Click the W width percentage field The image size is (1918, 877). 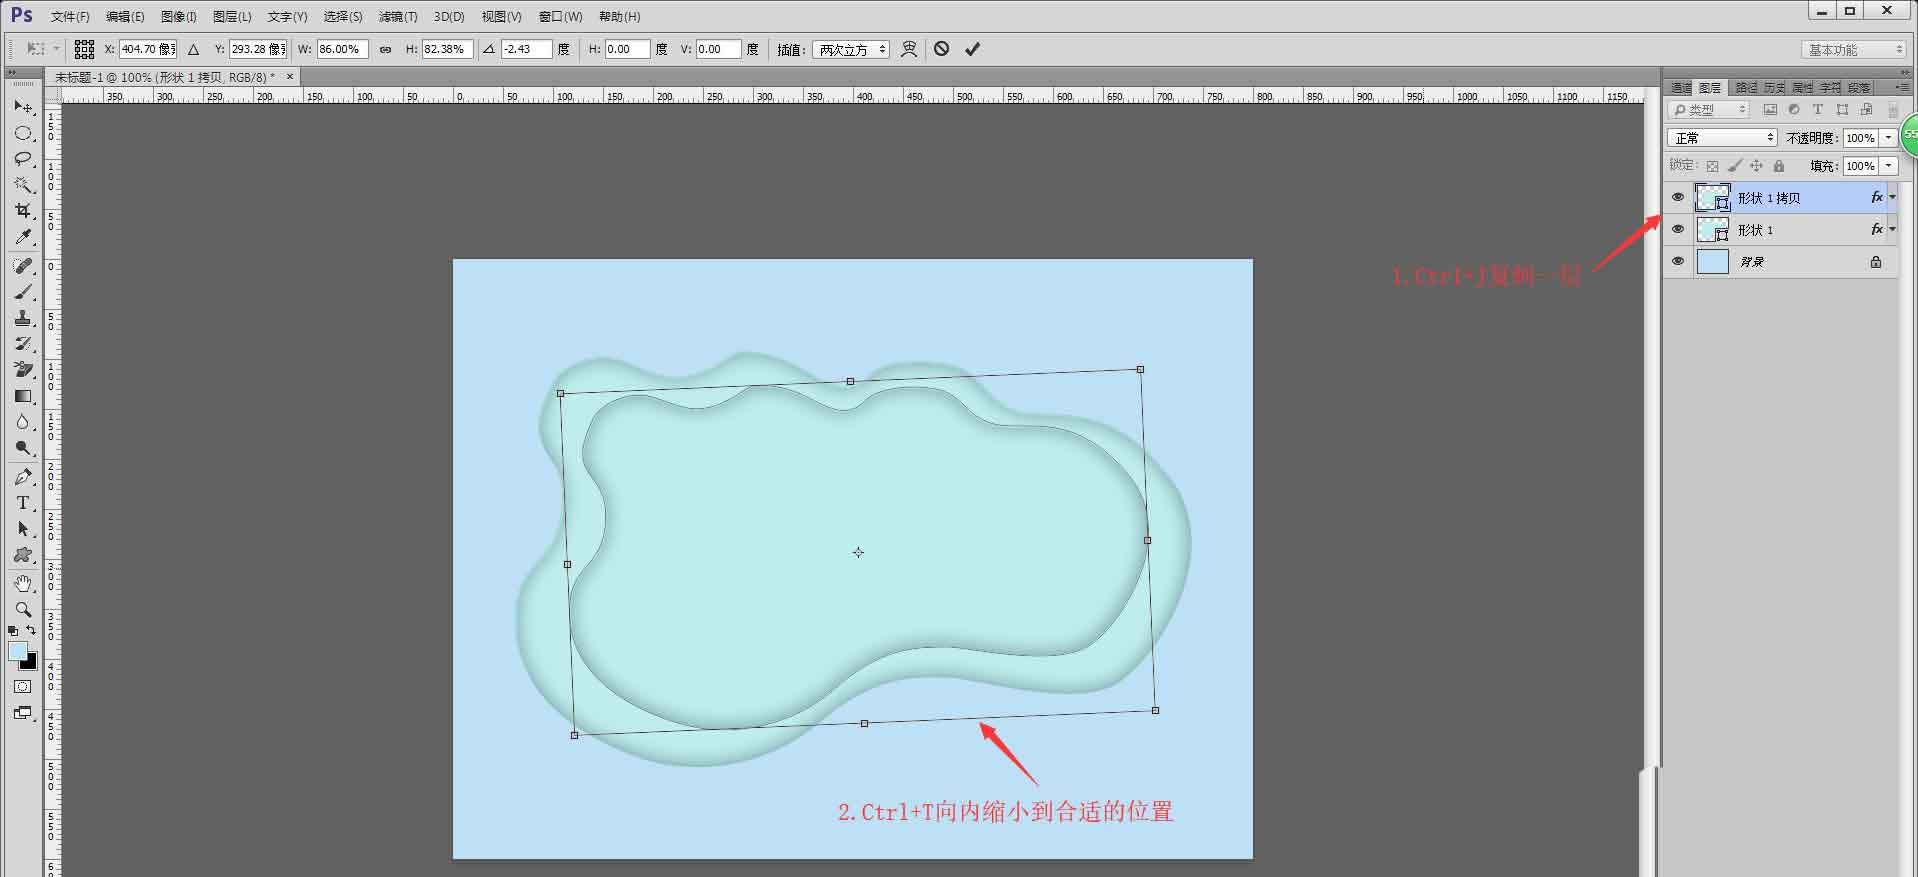[343, 49]
